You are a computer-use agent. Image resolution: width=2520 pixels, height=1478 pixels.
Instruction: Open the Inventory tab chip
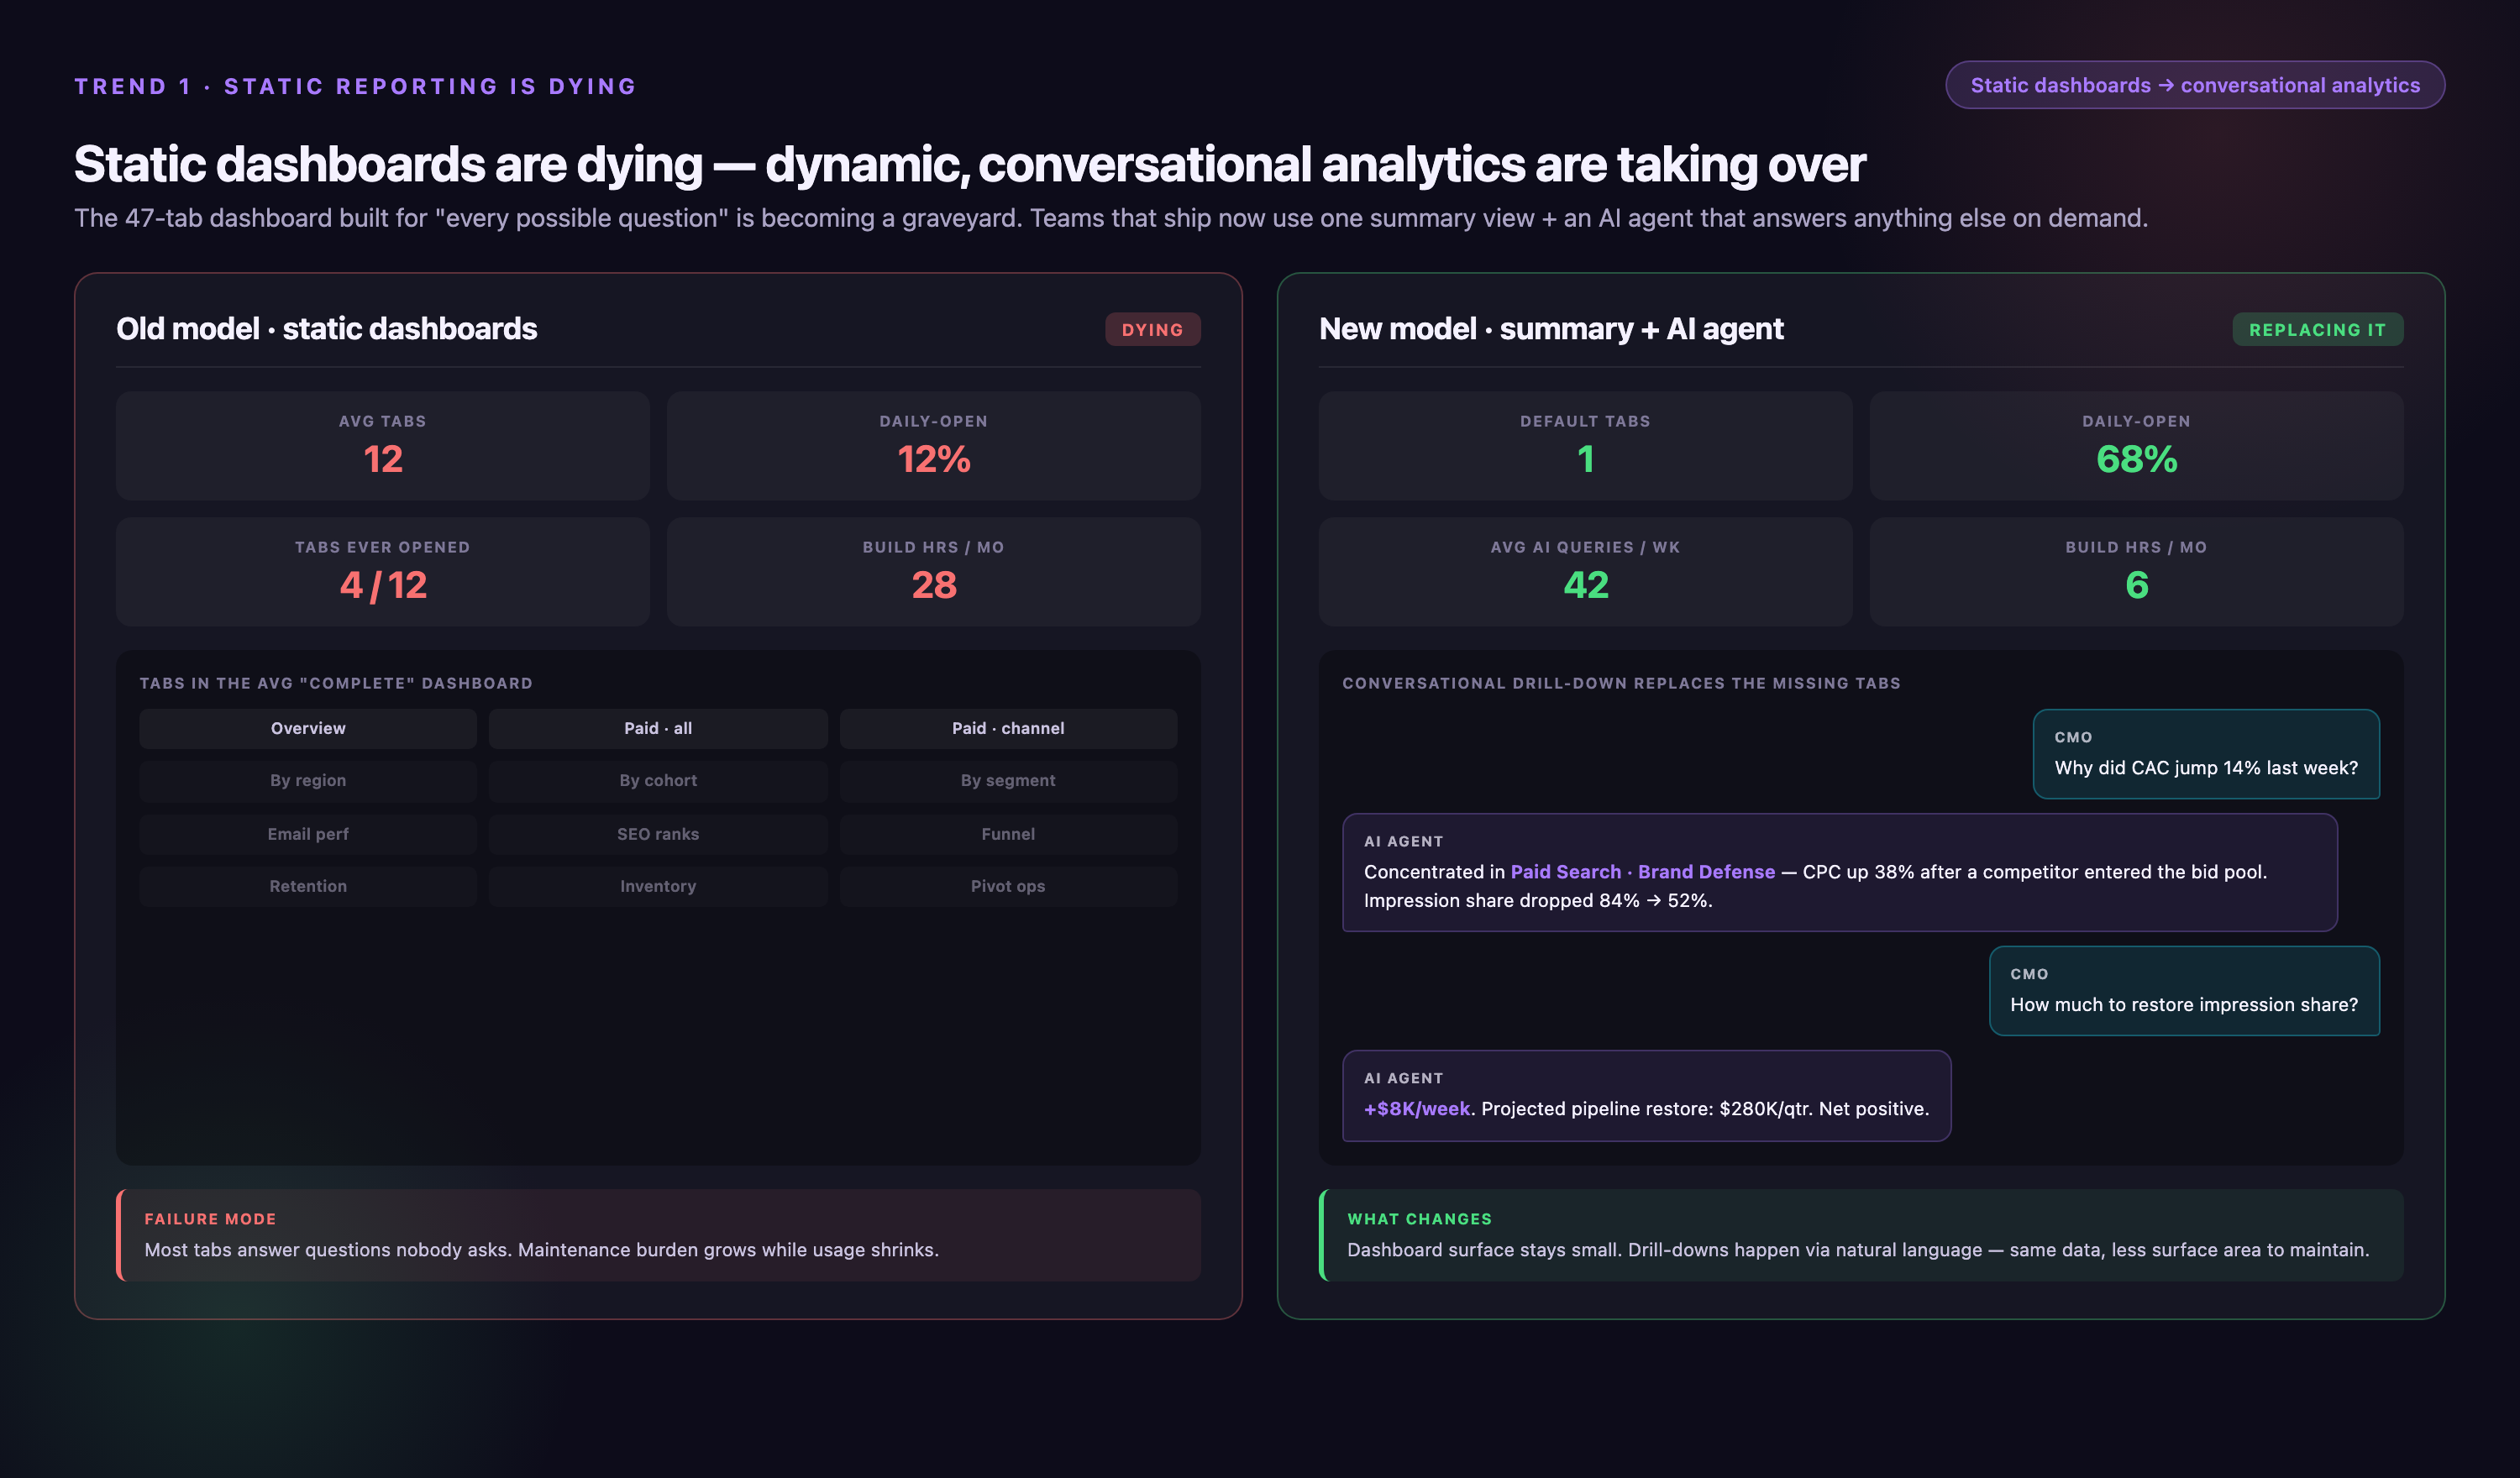[x=658, y=886]
